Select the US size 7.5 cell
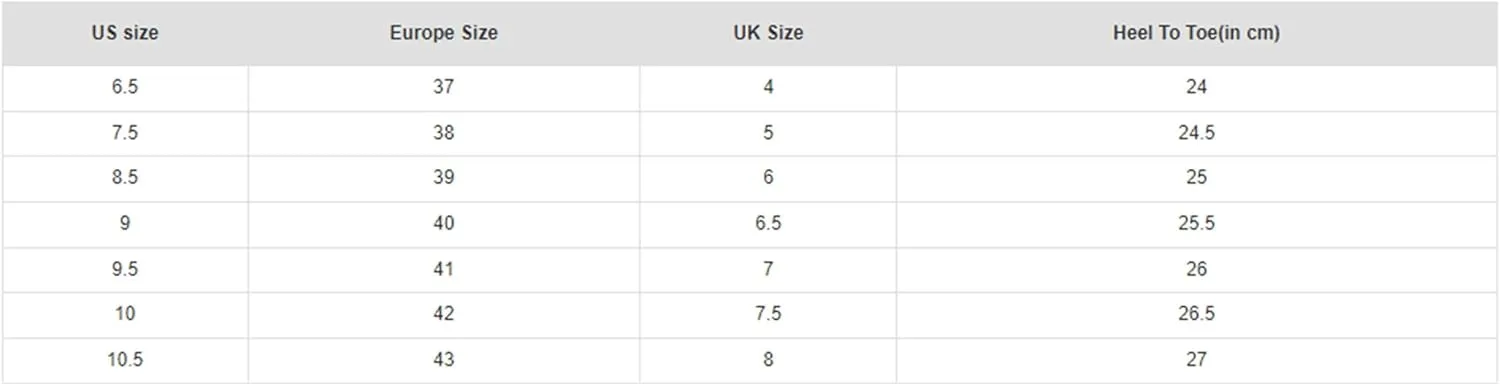Screen dimensions: 1500x384 pos(125,133)
